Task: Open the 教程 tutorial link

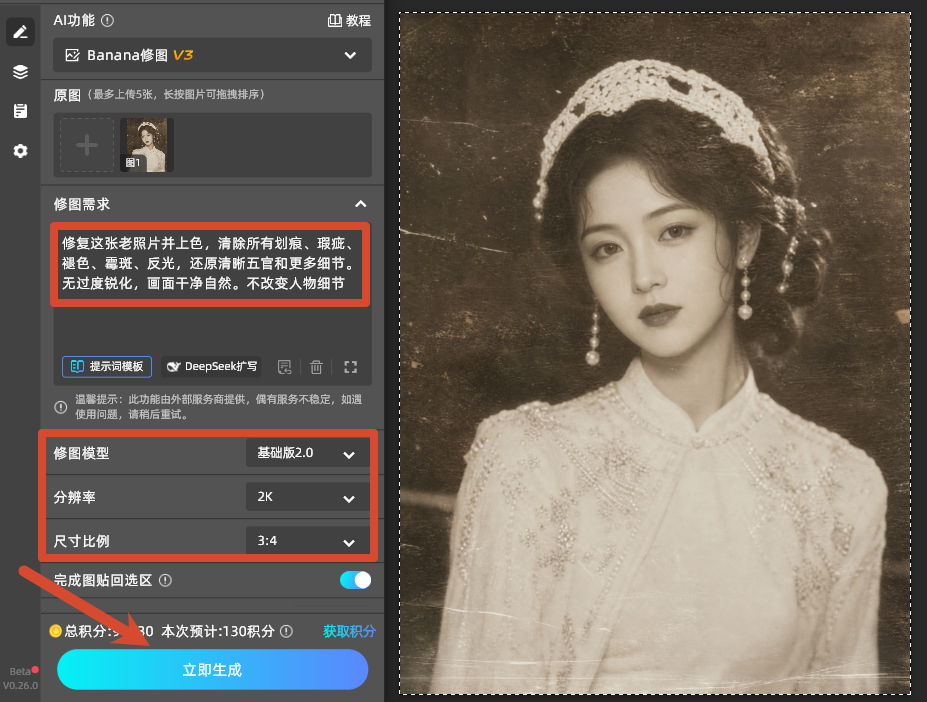Action: (349, 21)
